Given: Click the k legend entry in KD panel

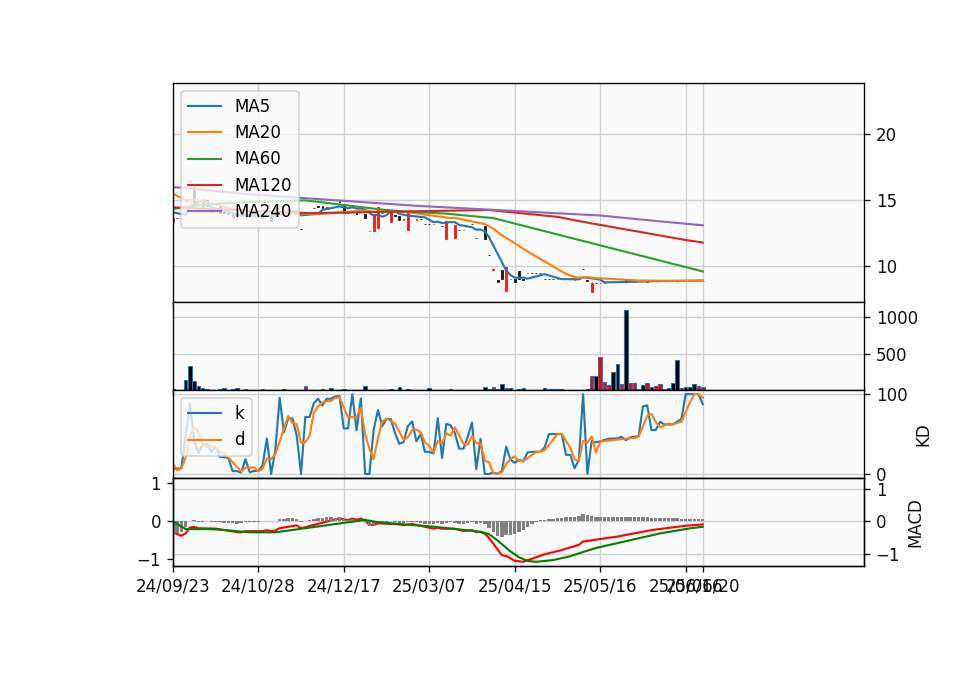Looking at the screenshot, I should 239,413.
